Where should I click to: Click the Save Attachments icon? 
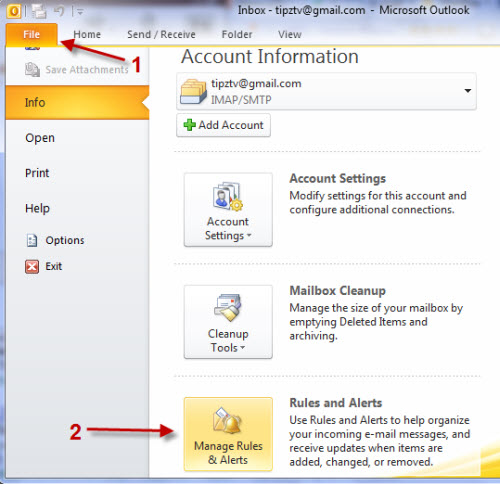[x=32, y=69]
